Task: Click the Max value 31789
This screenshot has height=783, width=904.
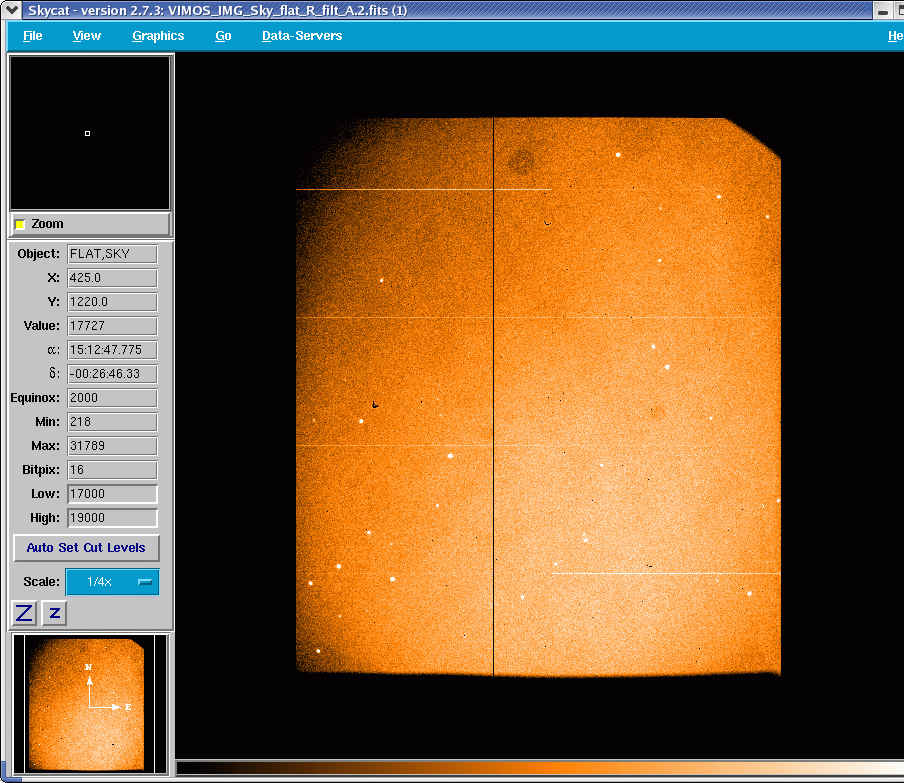Action: (112, 446)
